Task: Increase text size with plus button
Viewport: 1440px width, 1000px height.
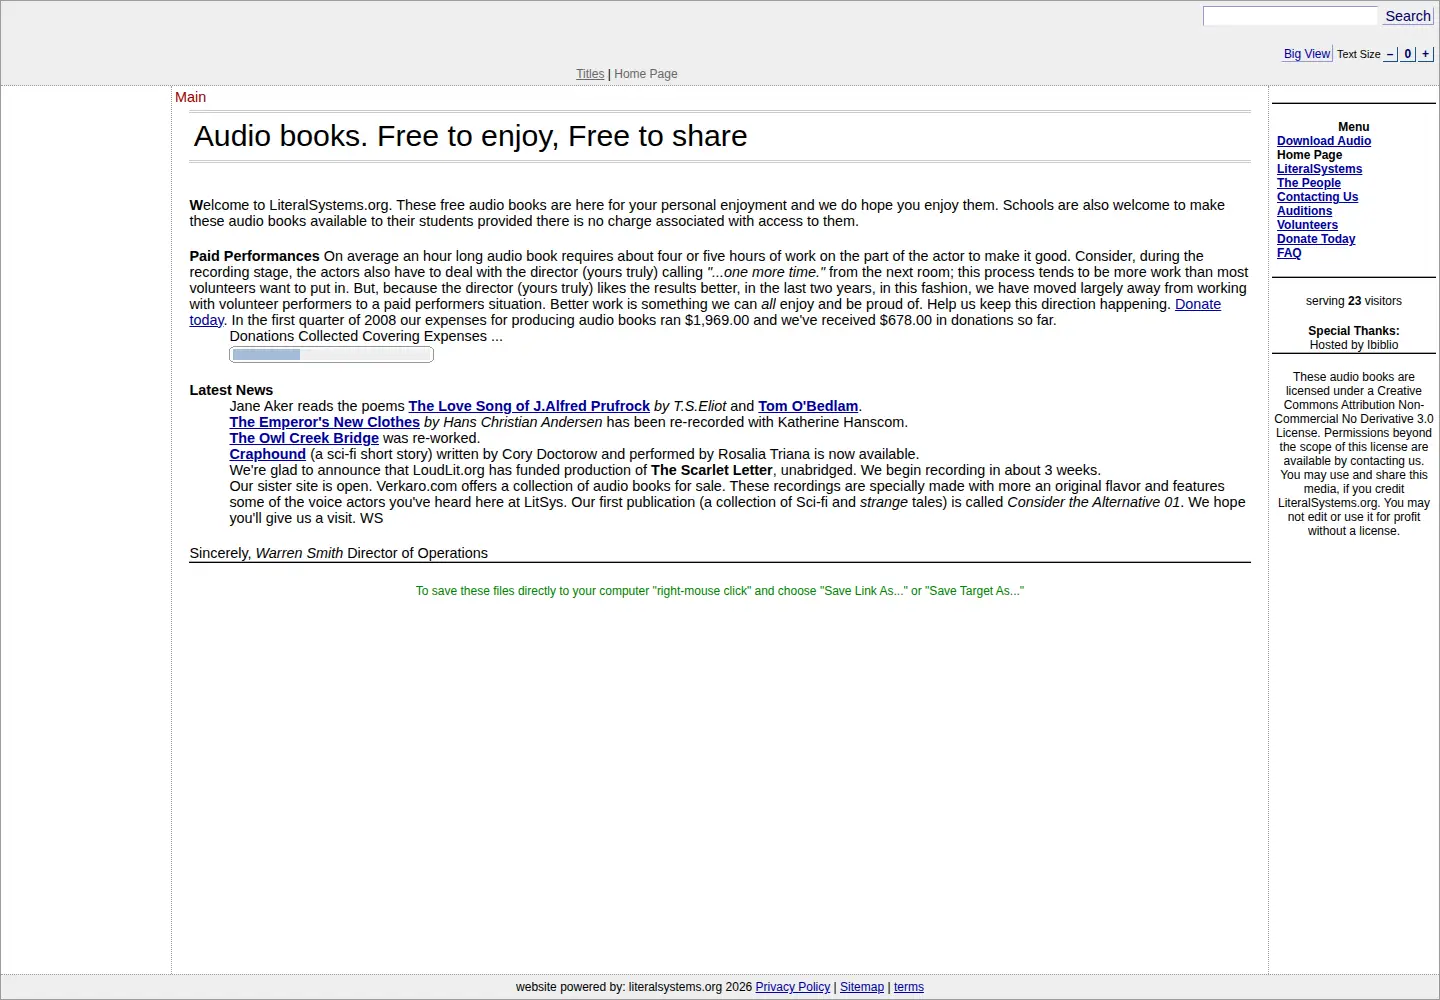Action: (x=1426, y=54)
